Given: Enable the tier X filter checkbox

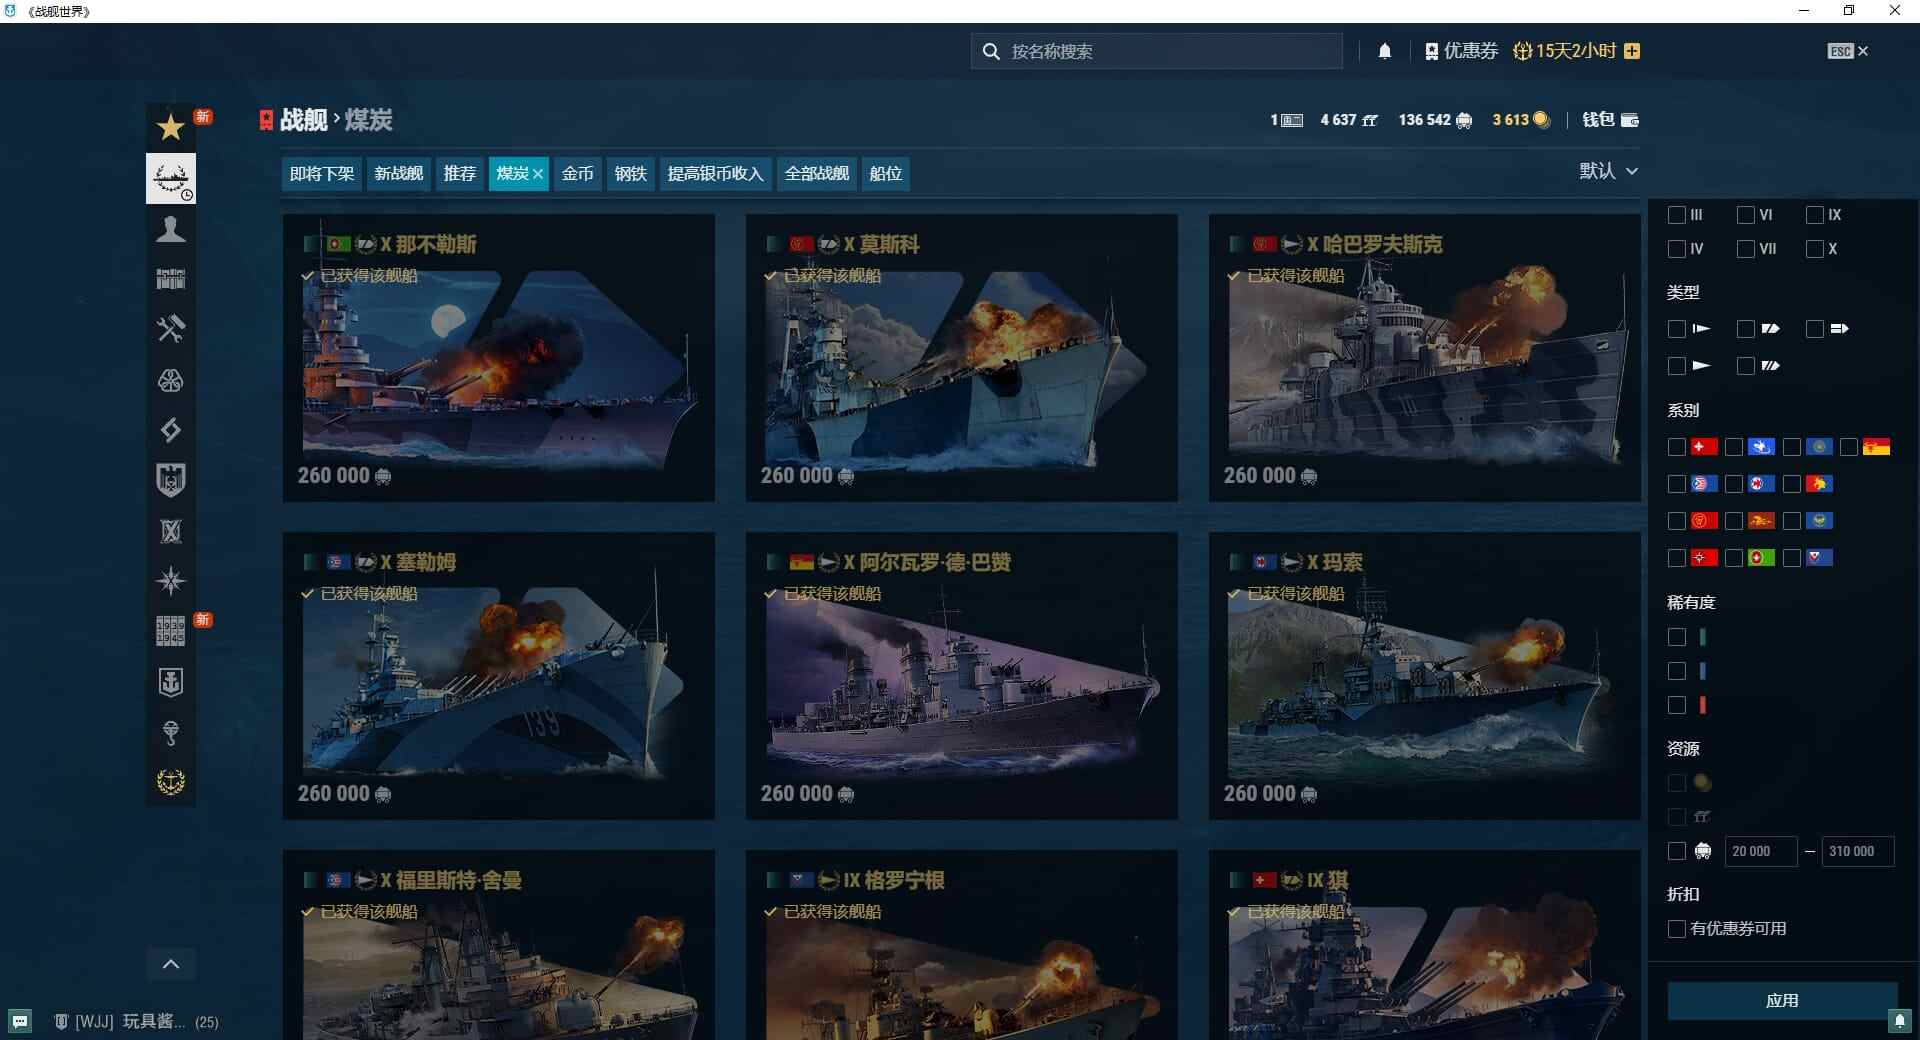Looking at the screenshot, I should coord(1814,249).
